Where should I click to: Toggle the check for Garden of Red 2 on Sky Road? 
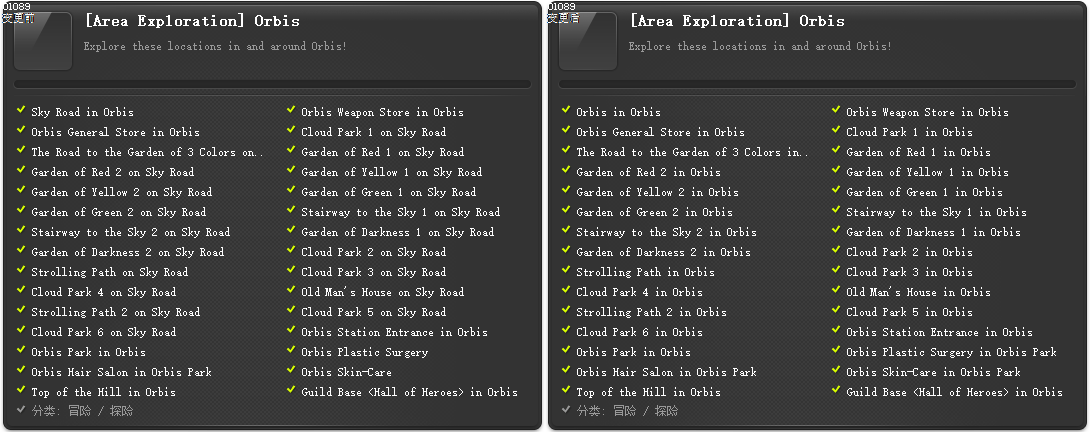[x=21, y=171]
